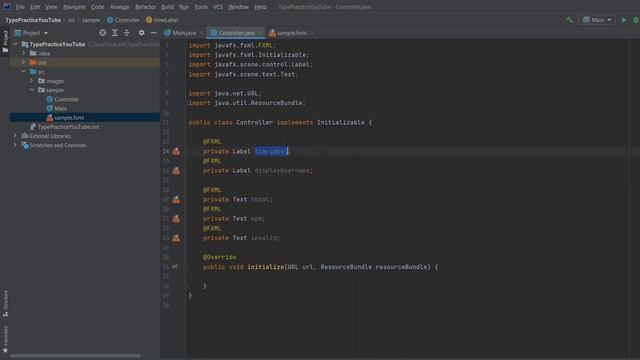
Task: Open the View menu
Action: (51, 7)
